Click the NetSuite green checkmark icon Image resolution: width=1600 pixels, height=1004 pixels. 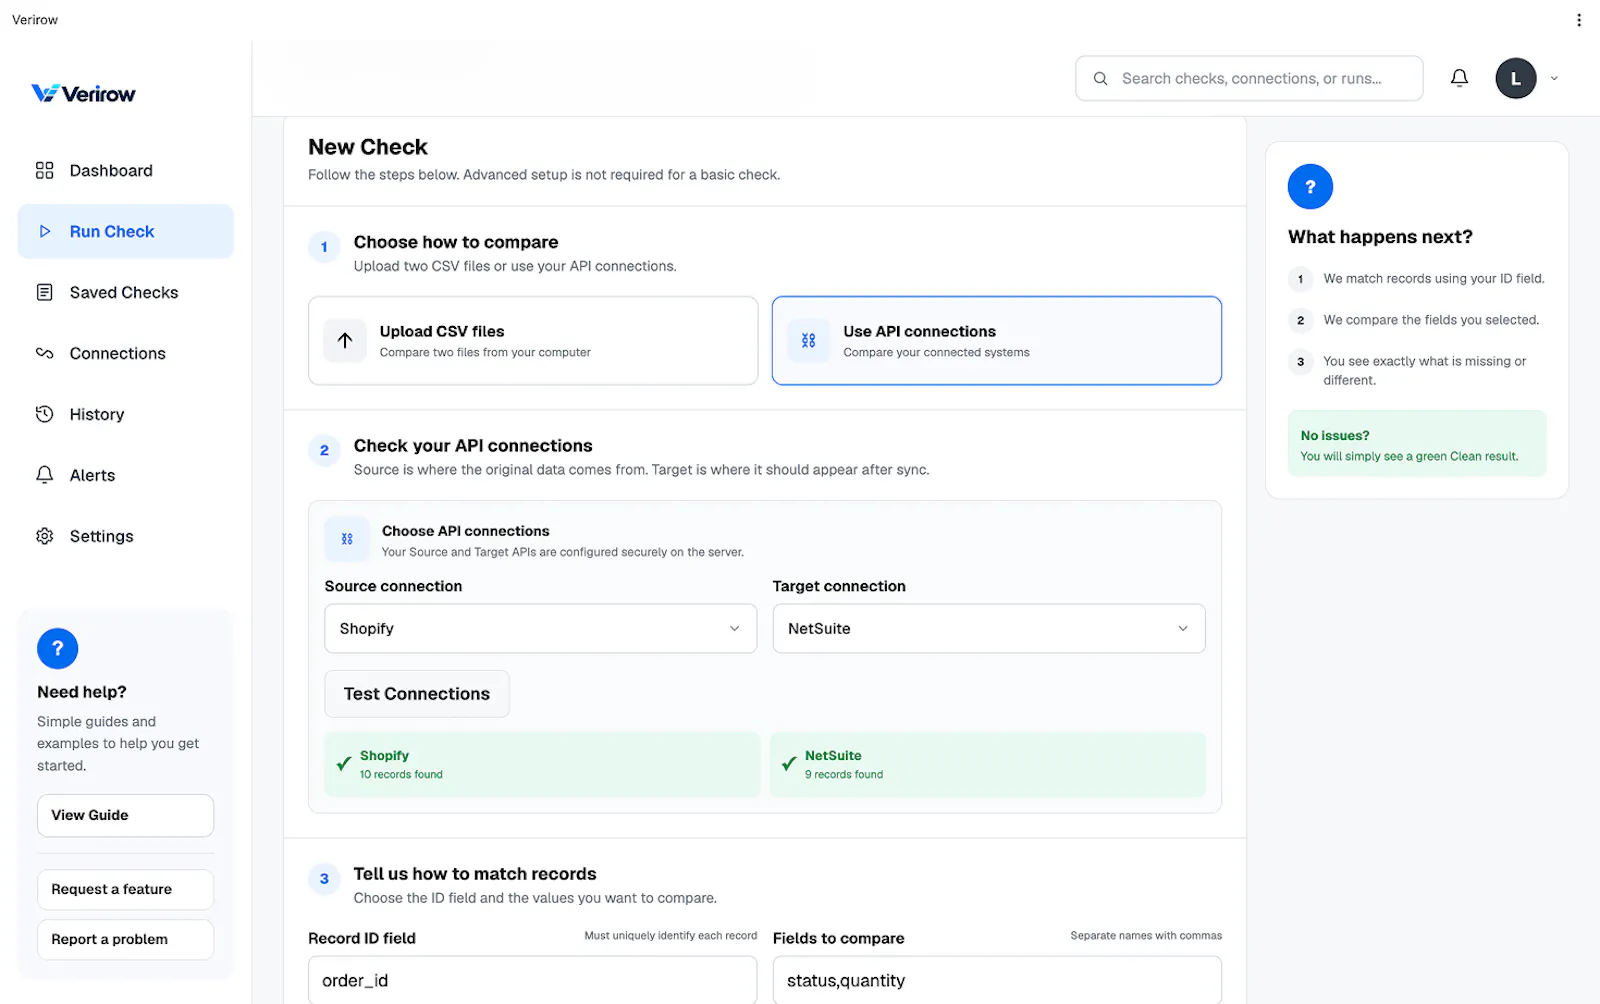tap(789, 764)
